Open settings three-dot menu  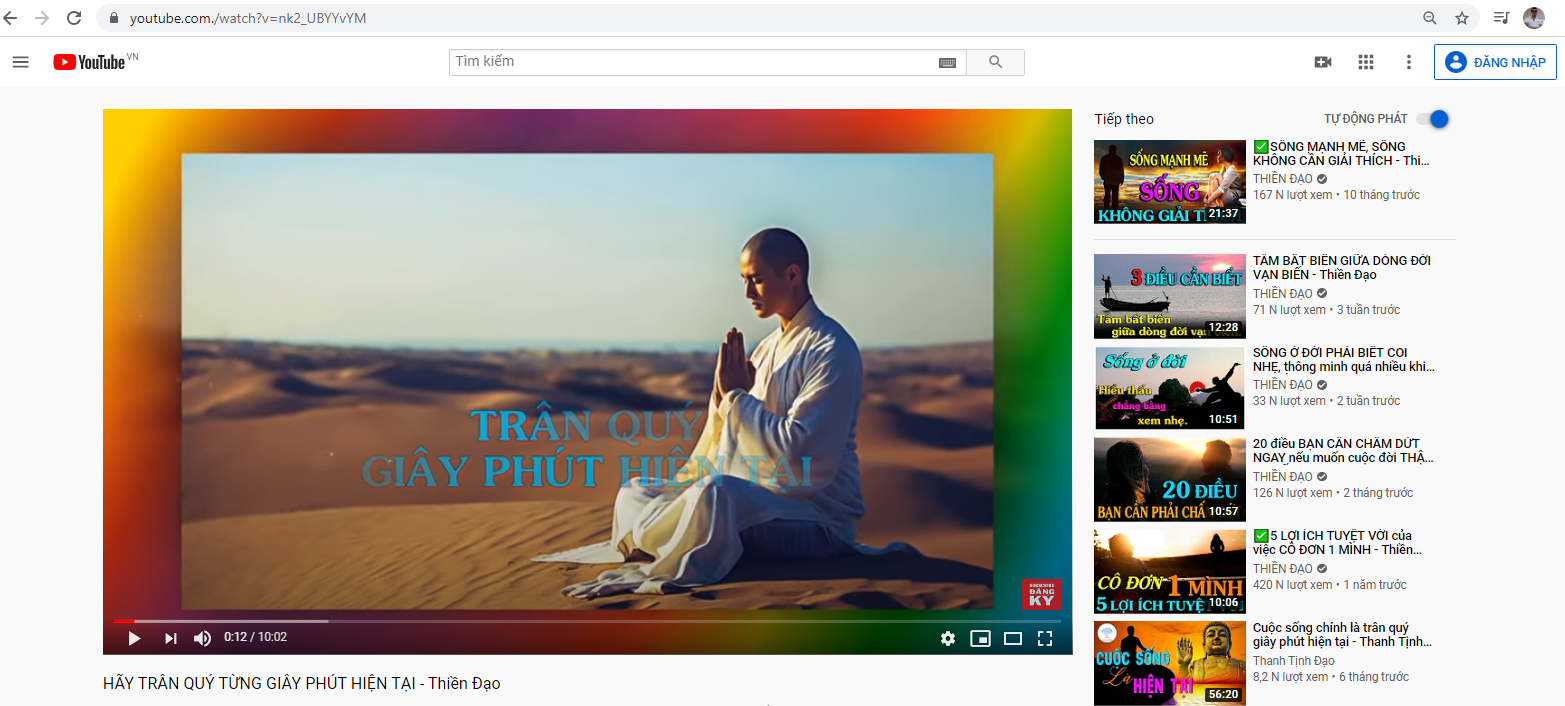click(1409, 62)
